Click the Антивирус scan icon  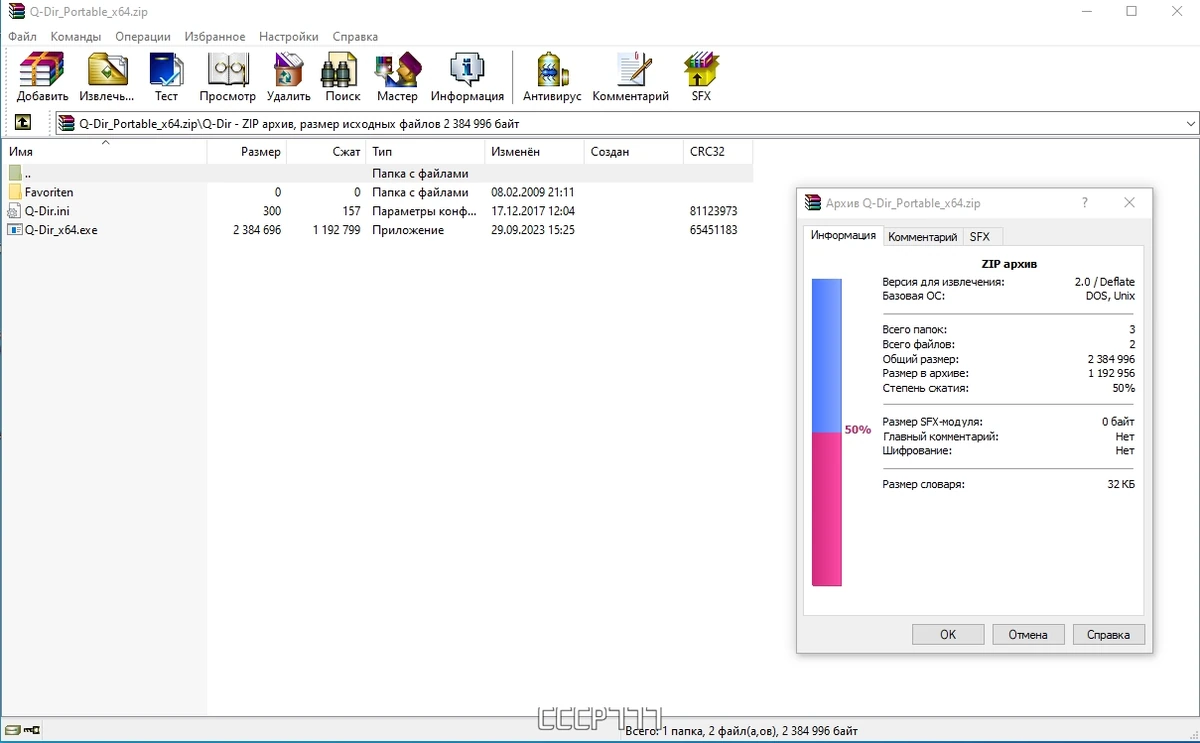(552, 78)
